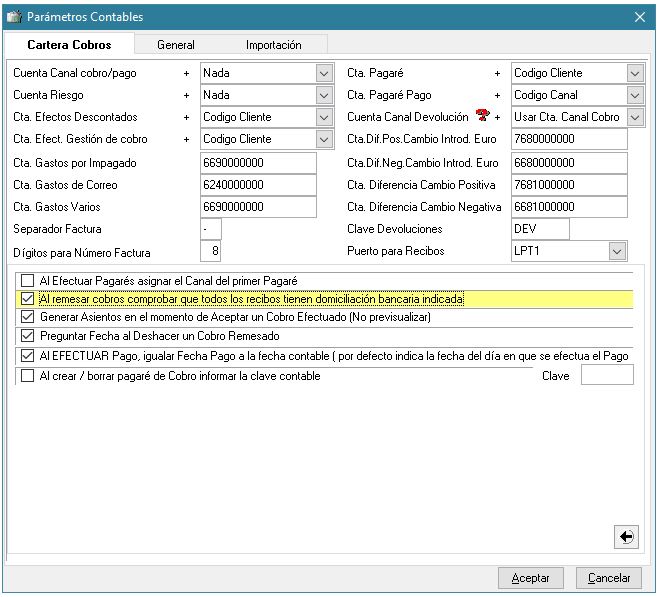
Task: Click Cta.Dif.Neg.Cambio Introd. Euro field
Action: click(x=569, y=163)
